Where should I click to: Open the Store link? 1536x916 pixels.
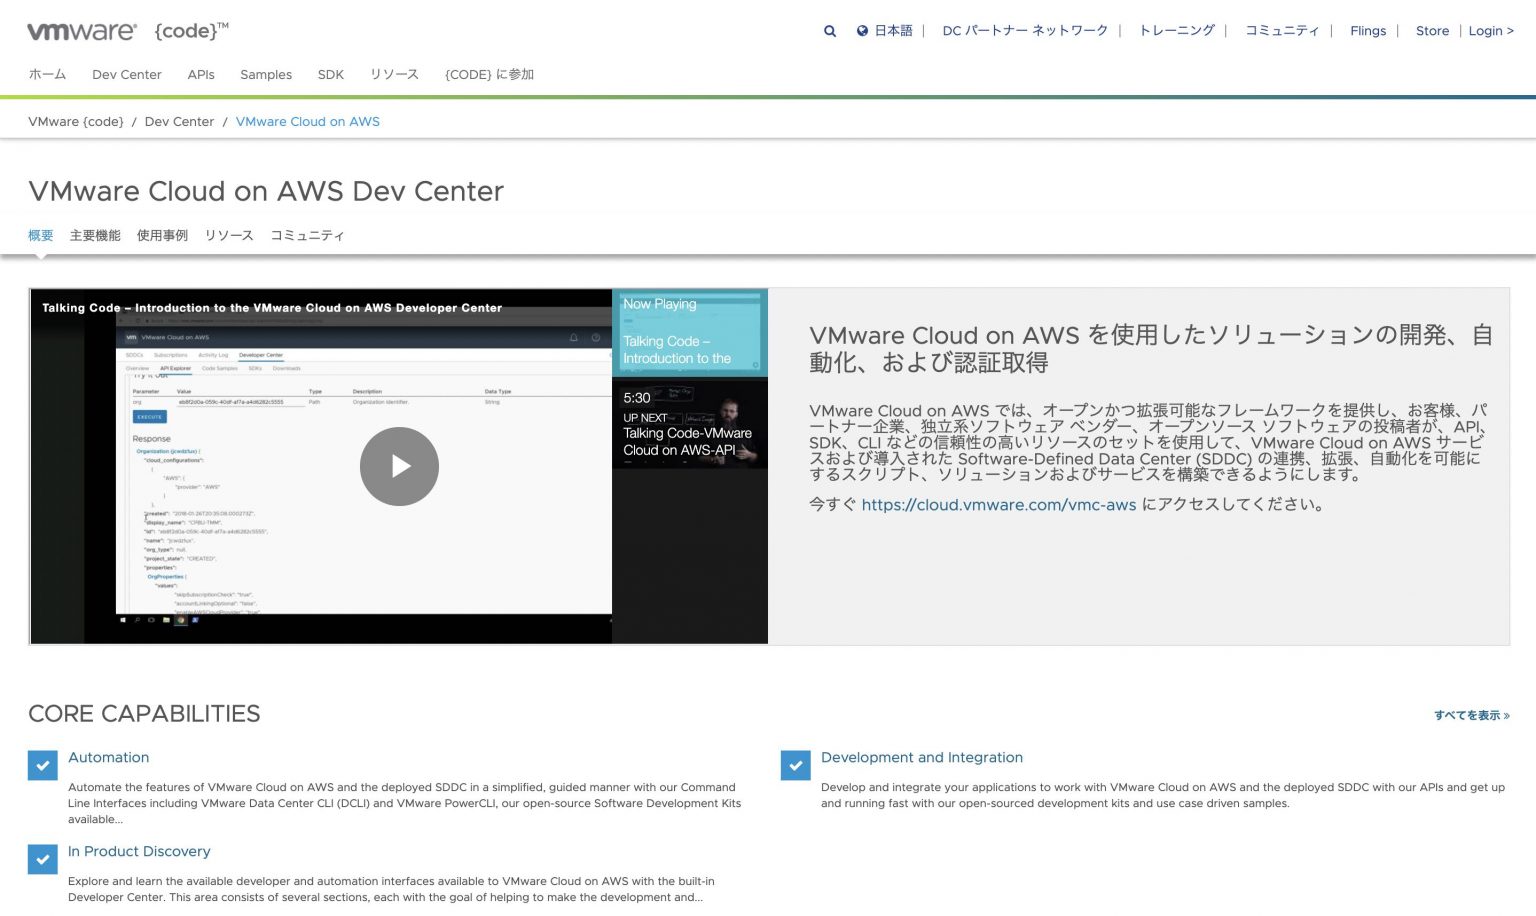1432,31
